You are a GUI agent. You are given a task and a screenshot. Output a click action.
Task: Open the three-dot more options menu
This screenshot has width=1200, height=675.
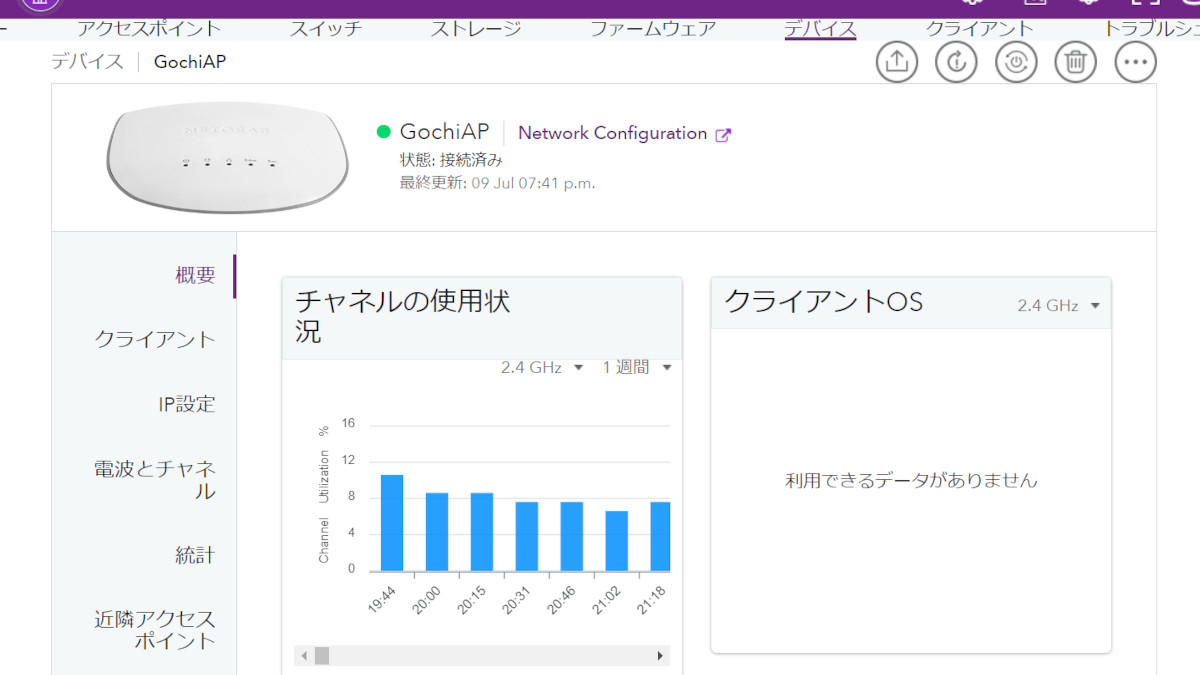(x=1135, y=62)
